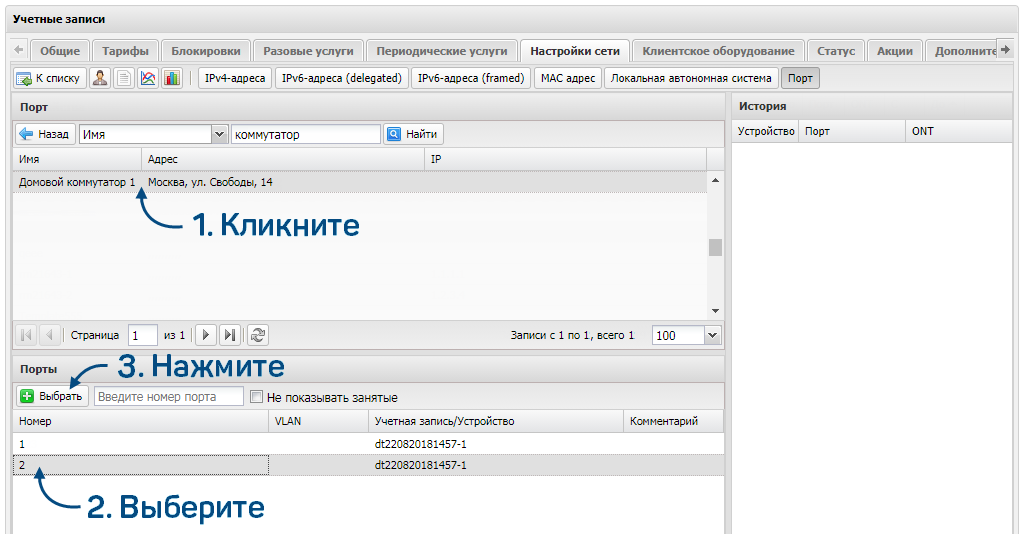This screenshot has height=534, width=1024.
Task: Open the bar chart report icon
Action: point(172,78)
